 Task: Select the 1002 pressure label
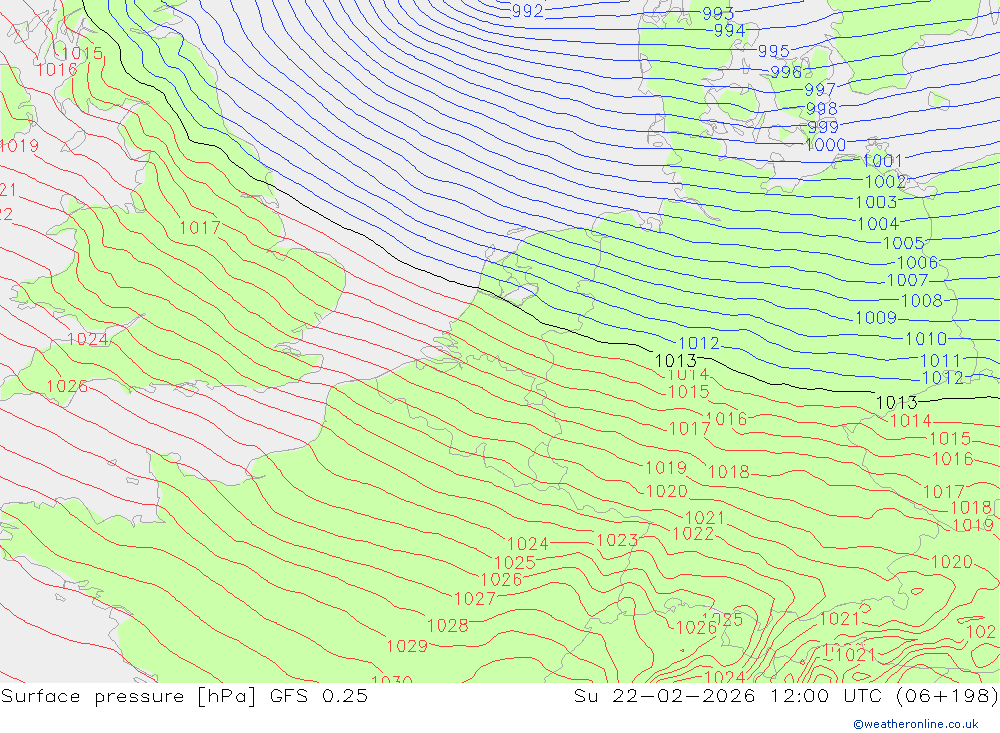click(885, 182)
